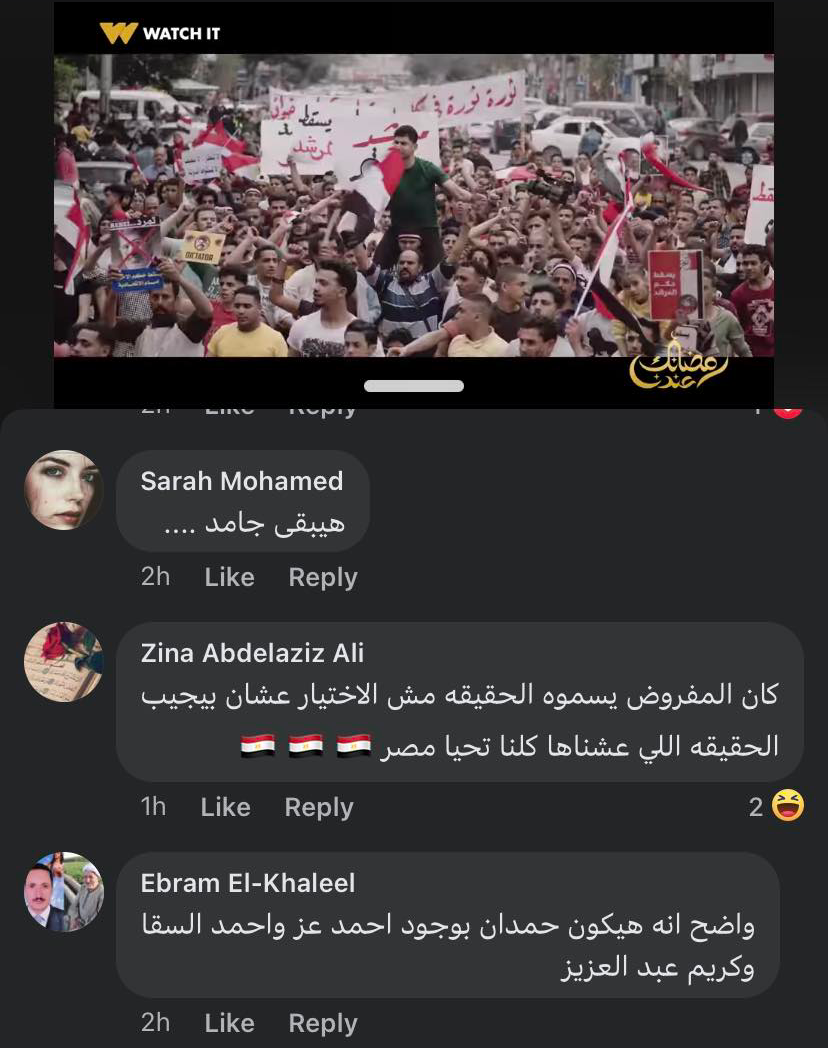Tap the red reaction icon under the video

click(788, 412)
